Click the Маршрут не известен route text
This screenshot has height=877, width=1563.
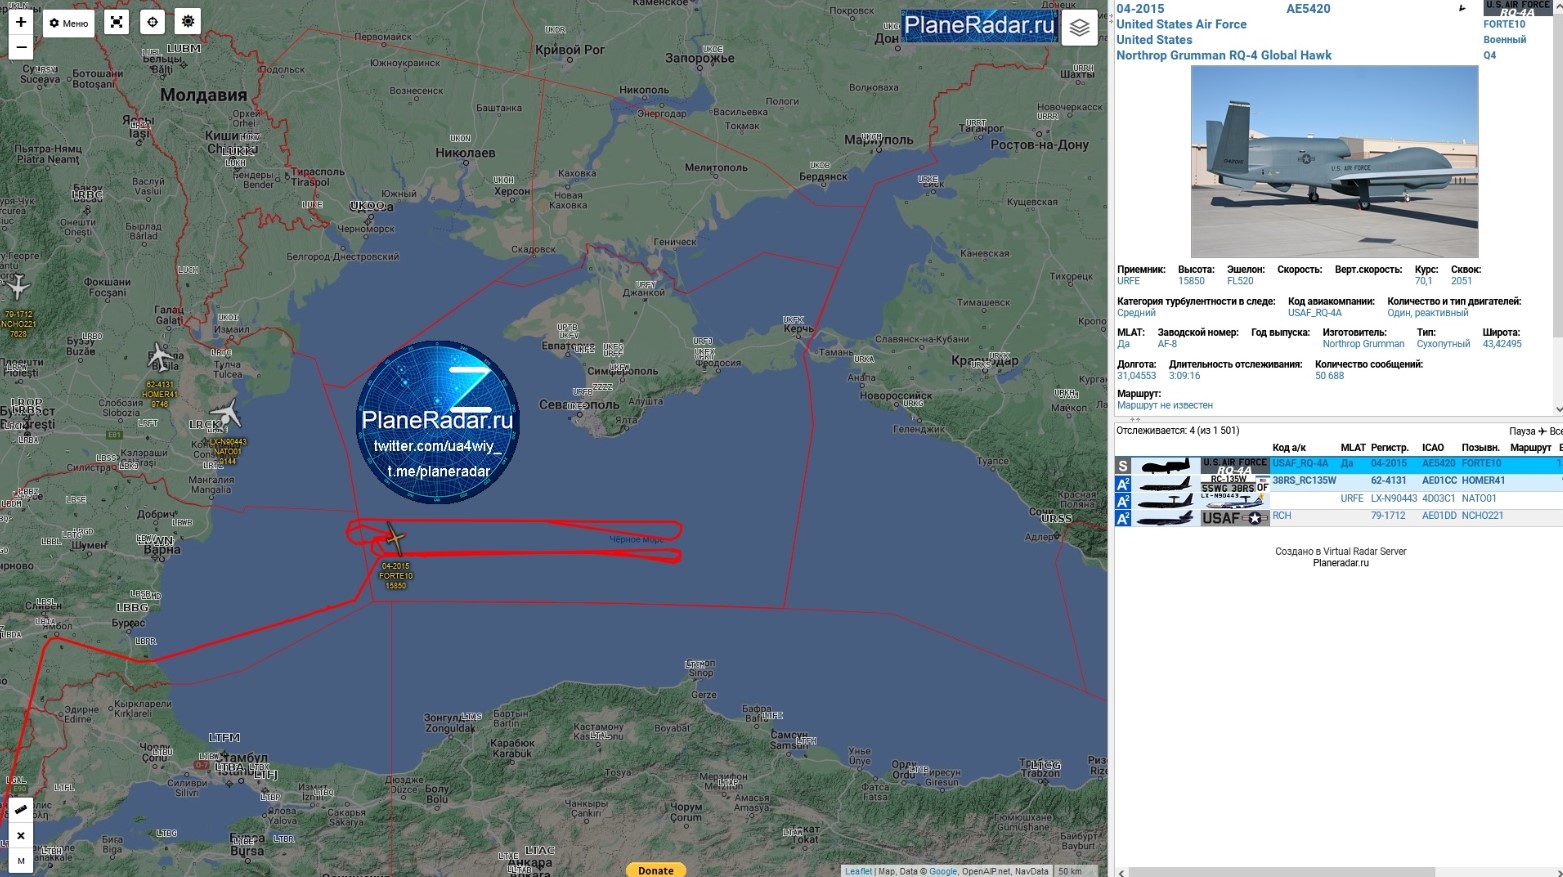pos(1165,406)
